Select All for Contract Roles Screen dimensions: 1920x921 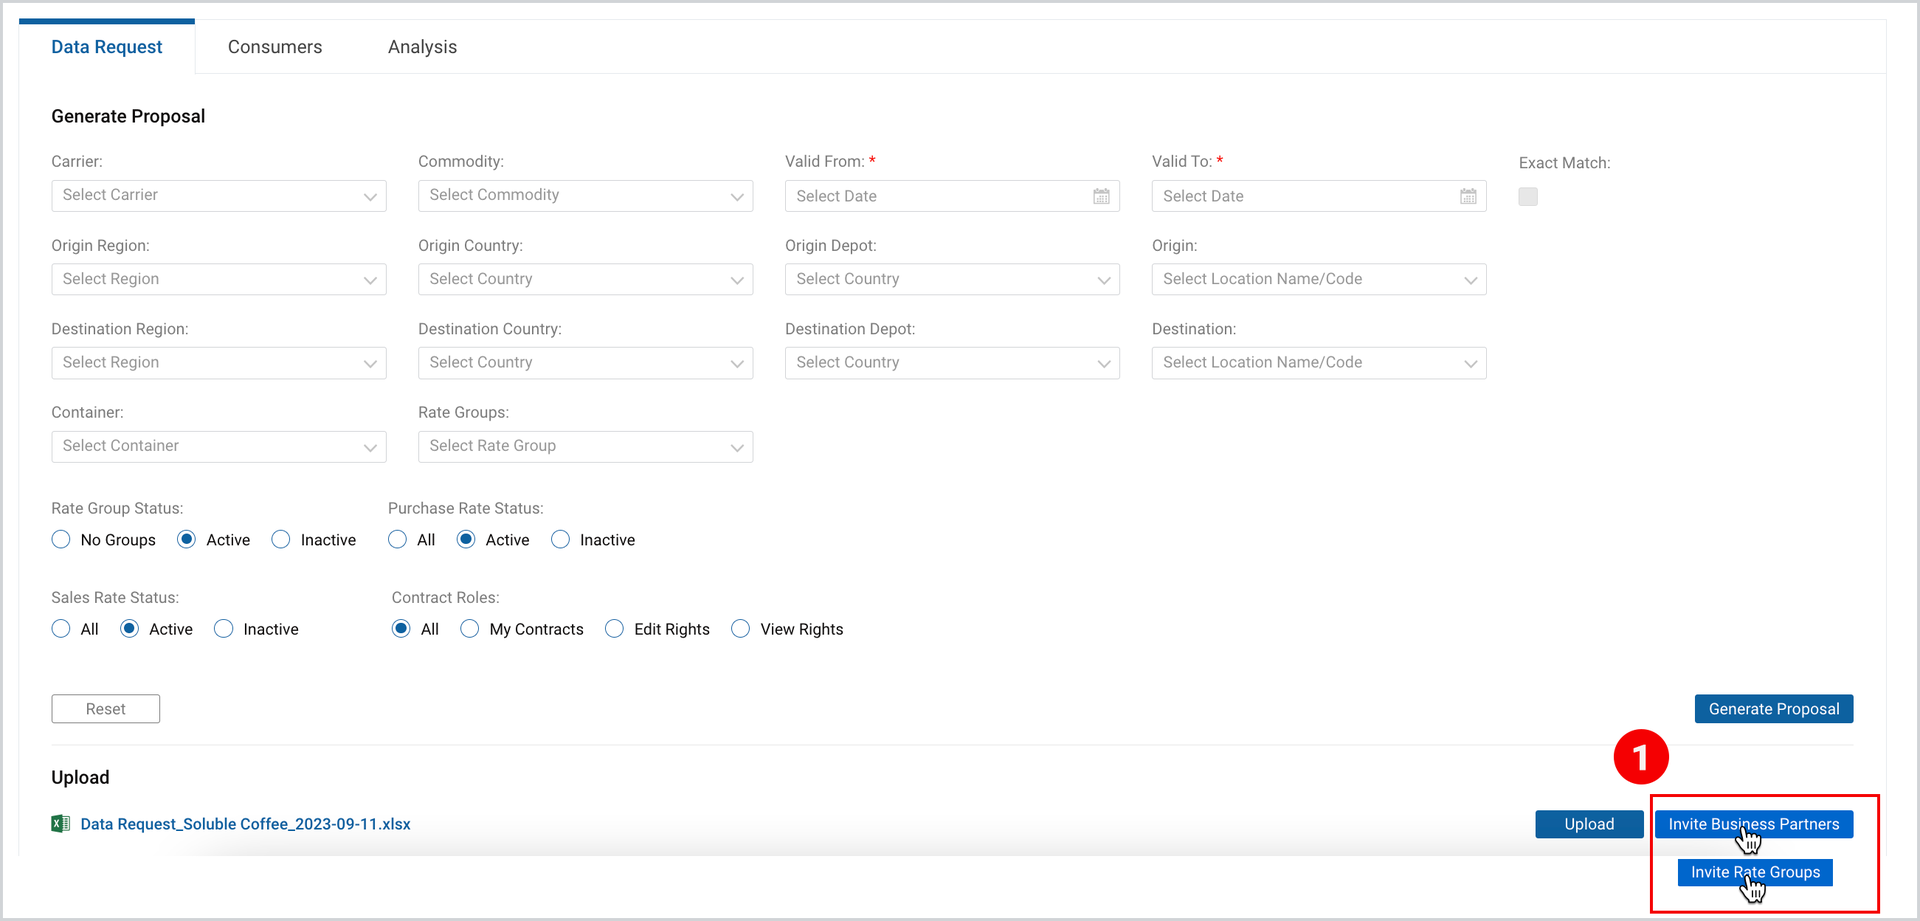coord(401,629)
